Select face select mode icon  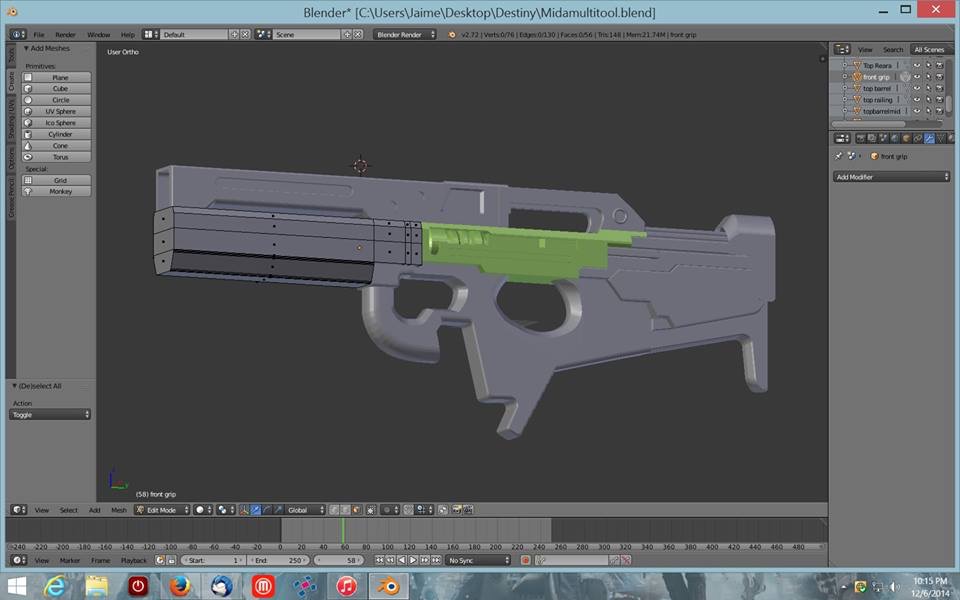pos(356,510)
